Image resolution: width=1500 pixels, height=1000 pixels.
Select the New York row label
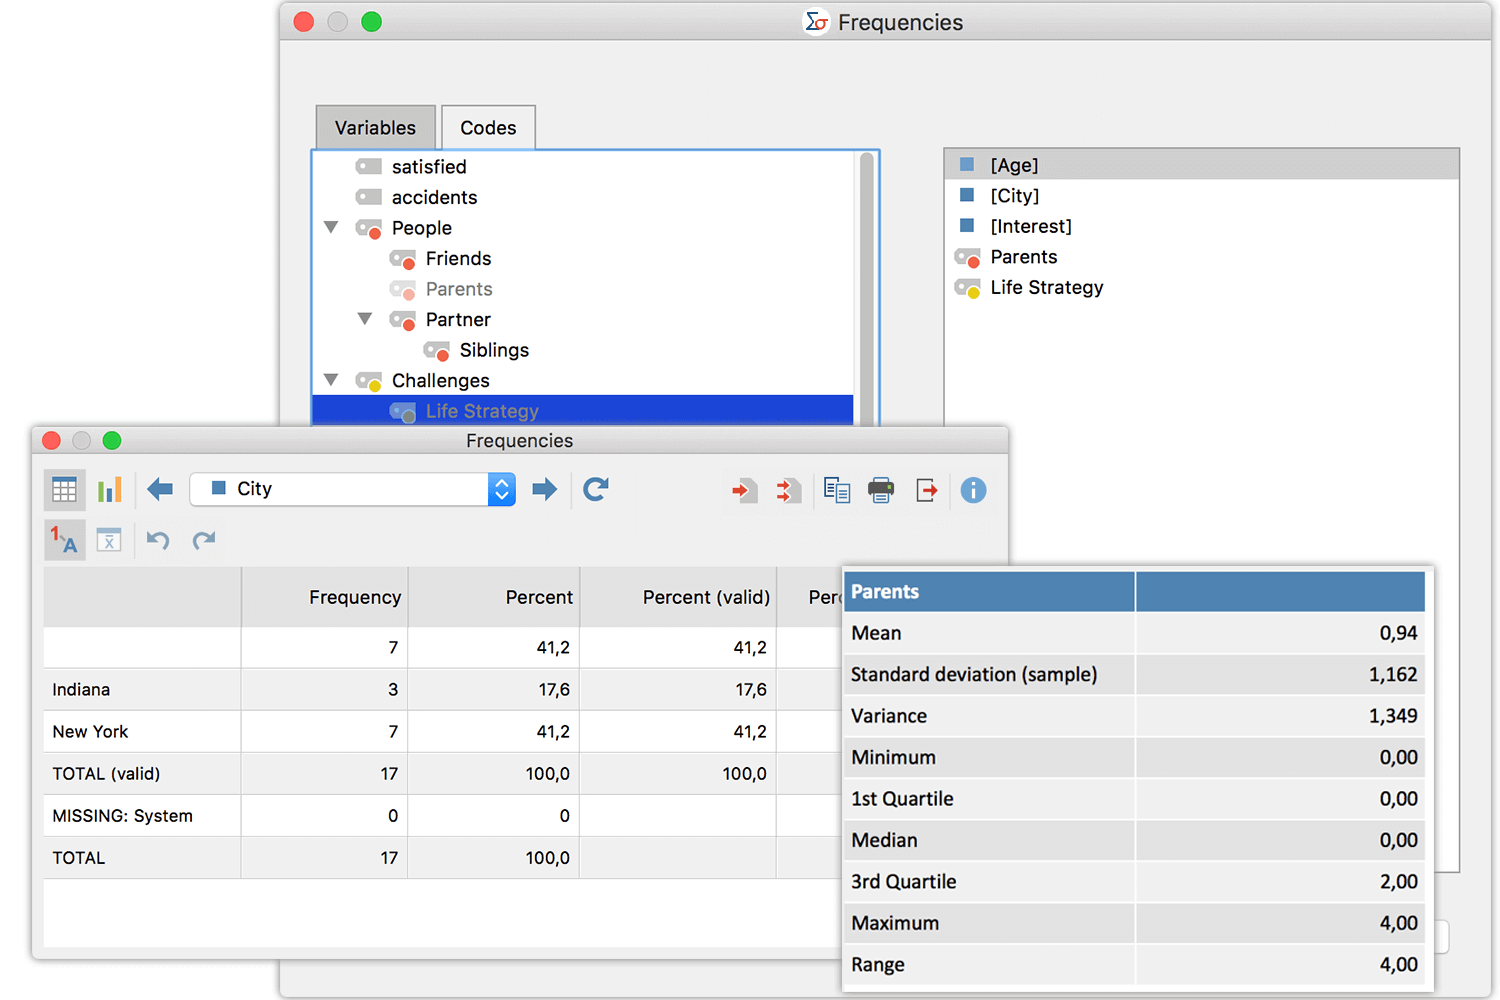(x=90, y=732)
